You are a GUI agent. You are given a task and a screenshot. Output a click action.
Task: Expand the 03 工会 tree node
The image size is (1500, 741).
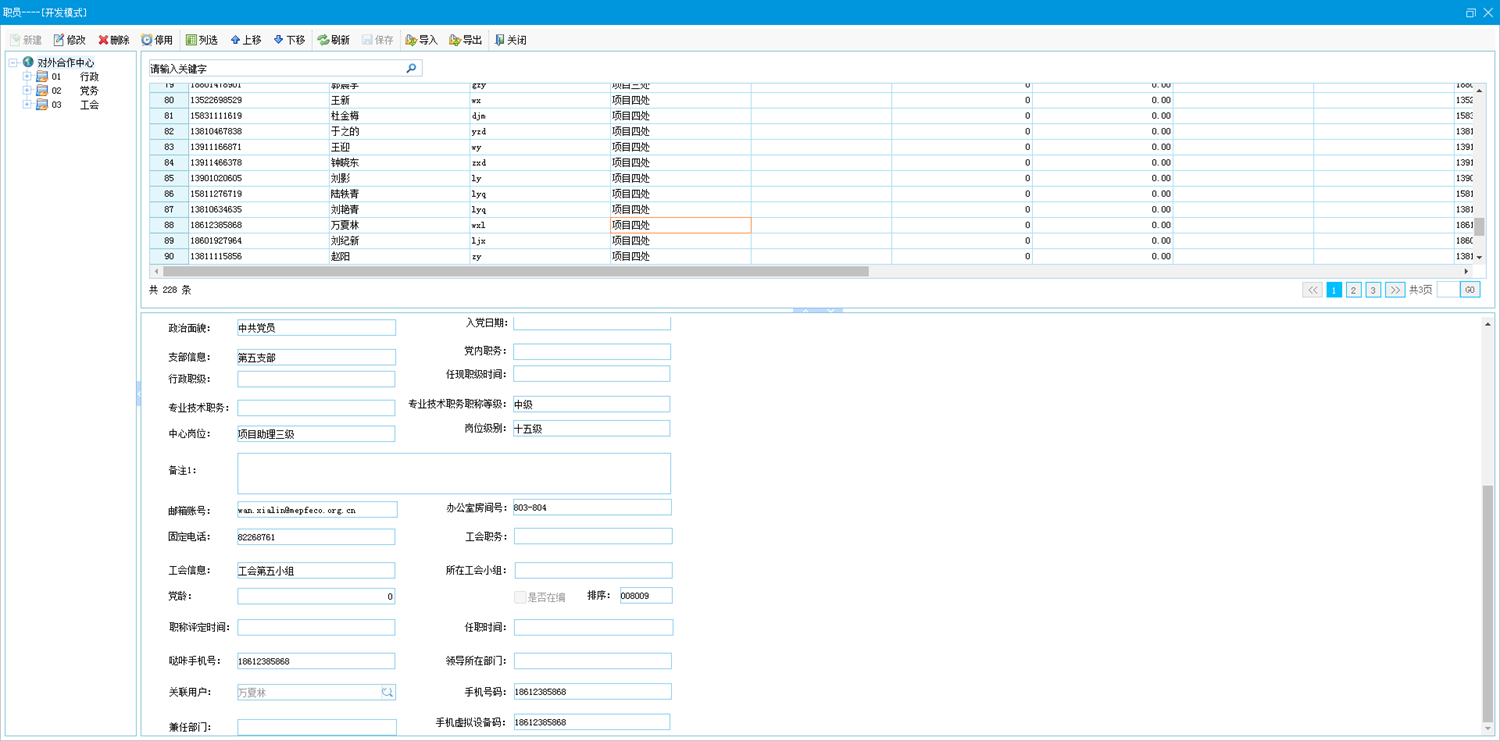point(27,104)
